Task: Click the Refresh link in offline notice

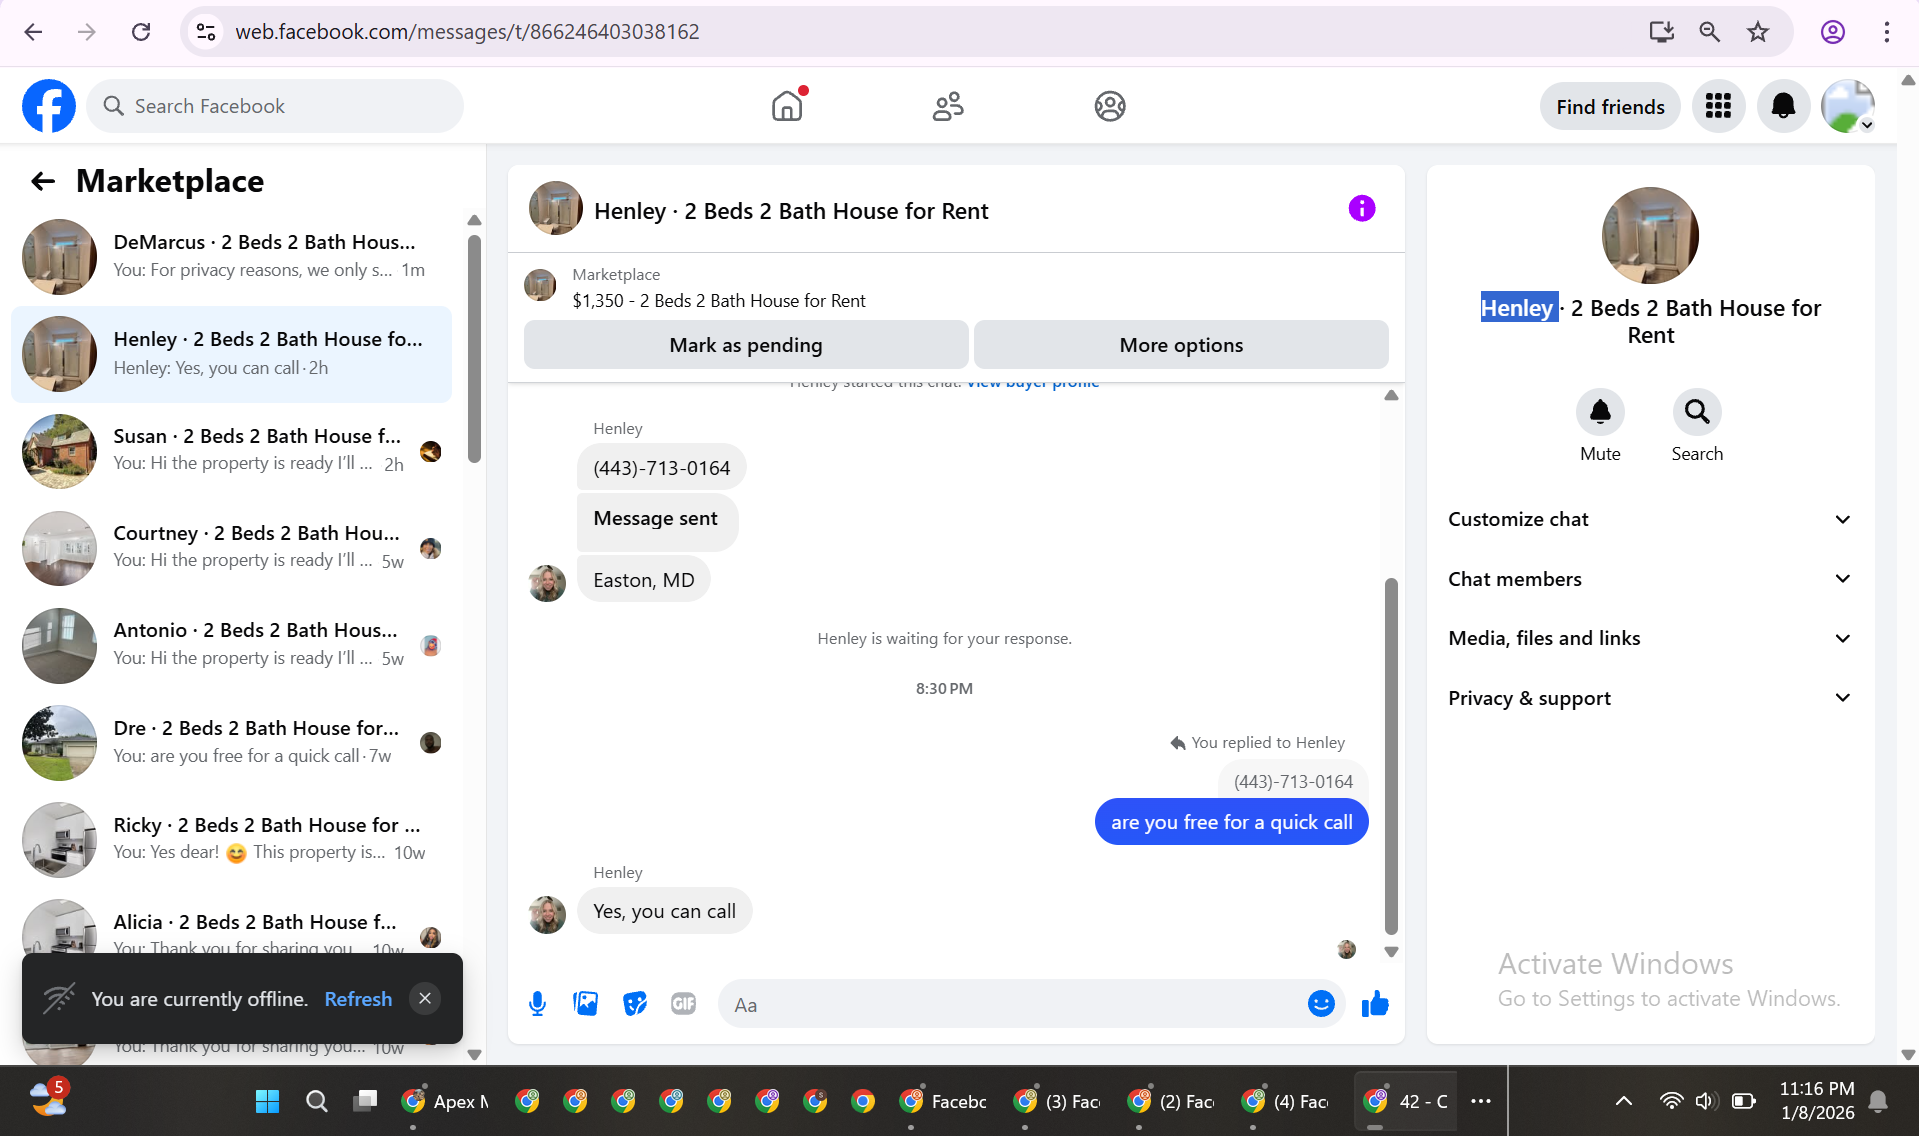Action: click(x=358, y=999)
